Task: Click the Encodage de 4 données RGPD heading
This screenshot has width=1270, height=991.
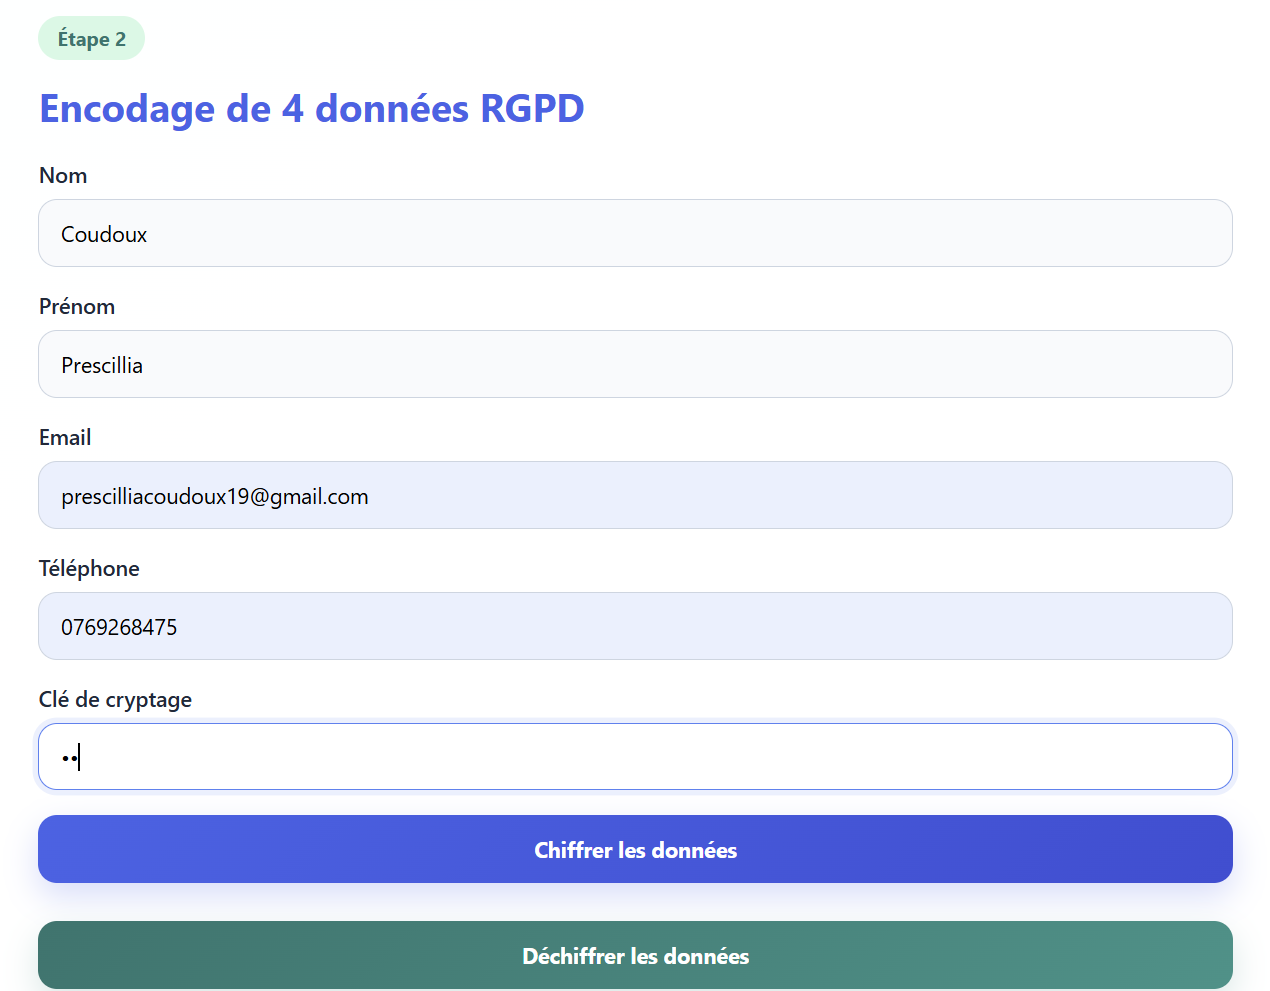Action: click(x=311, y=108)
